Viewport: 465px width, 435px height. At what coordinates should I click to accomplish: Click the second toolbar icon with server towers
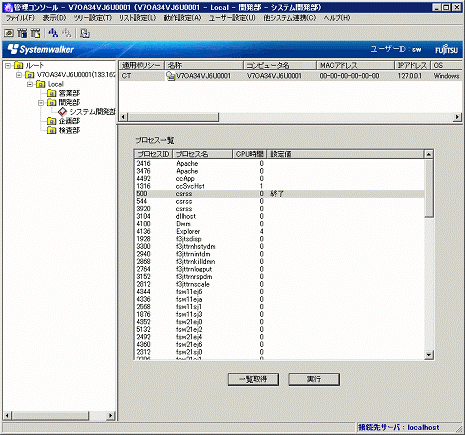click(x=22, y=33)
